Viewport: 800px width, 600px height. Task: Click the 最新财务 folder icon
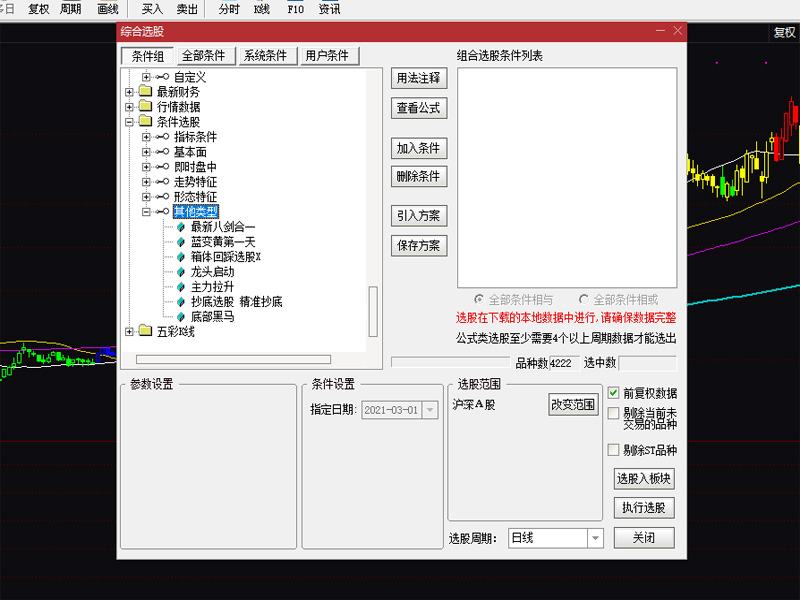pyautogui.click(x=146, y=92)
